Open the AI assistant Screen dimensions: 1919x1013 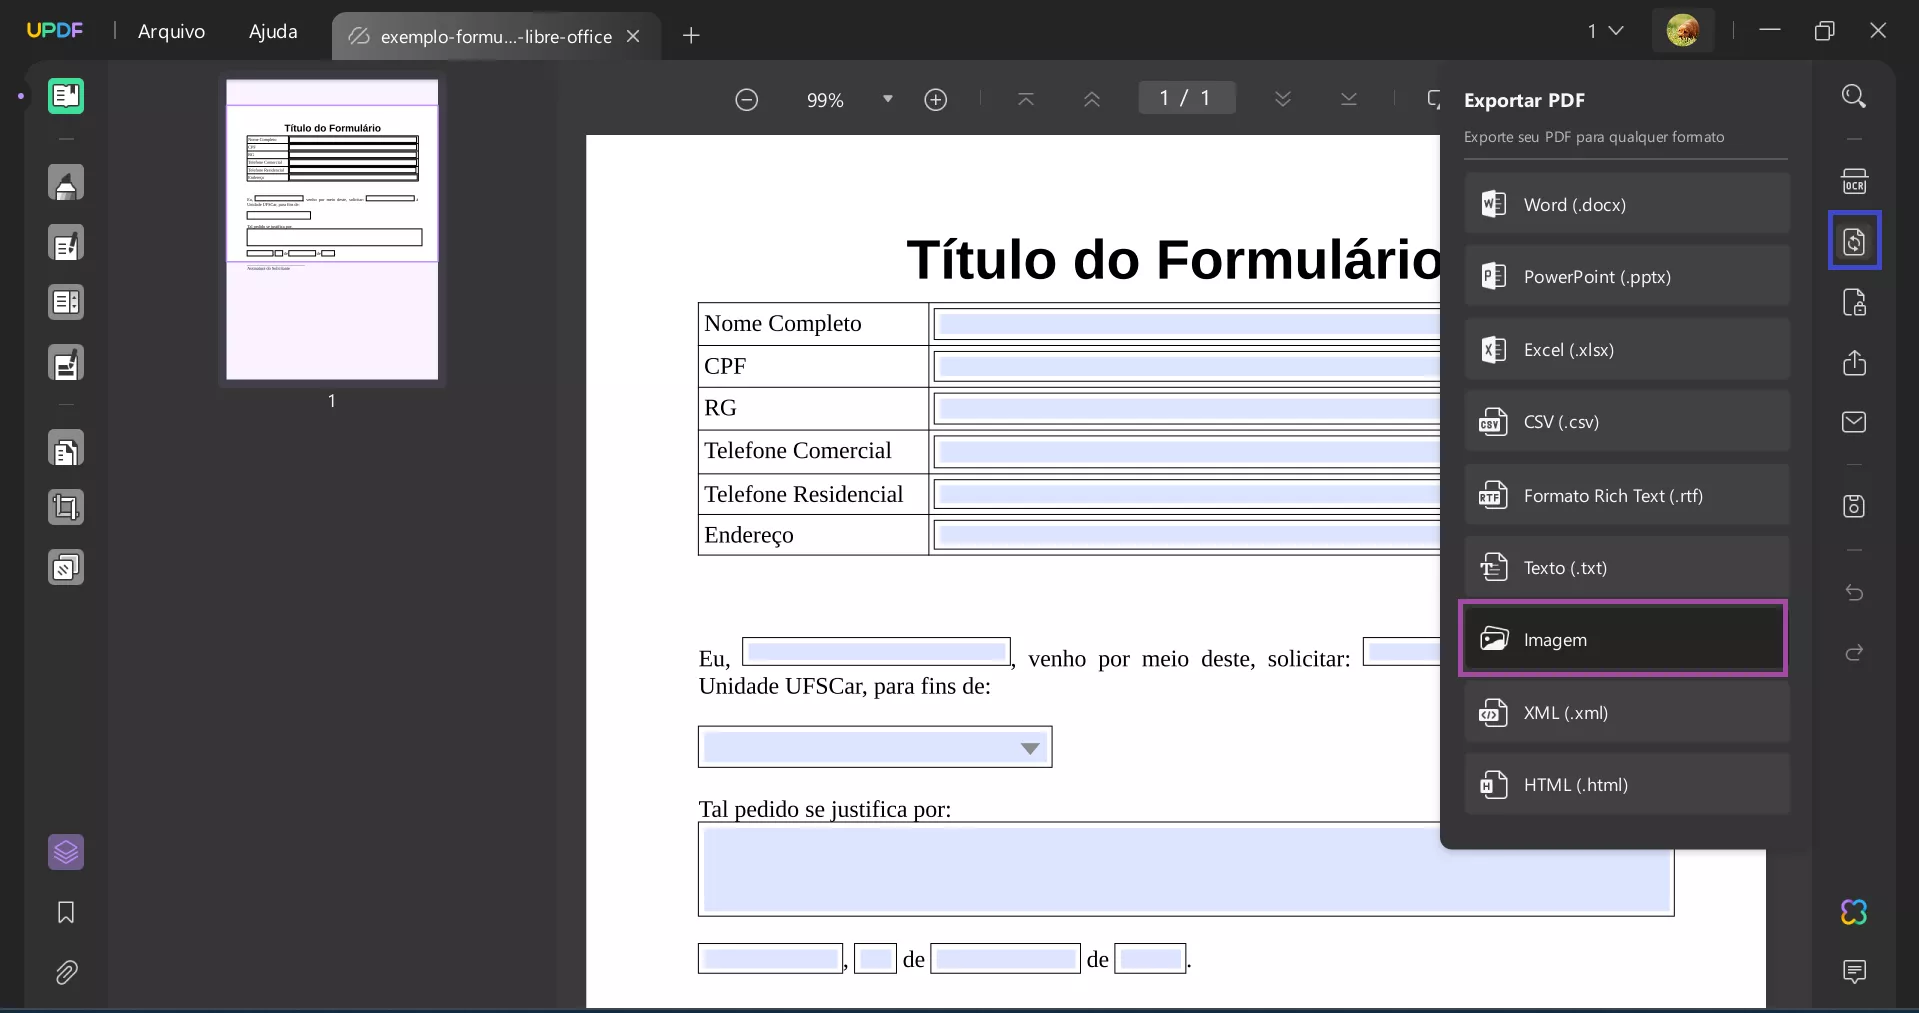[x=1855, y=913]
